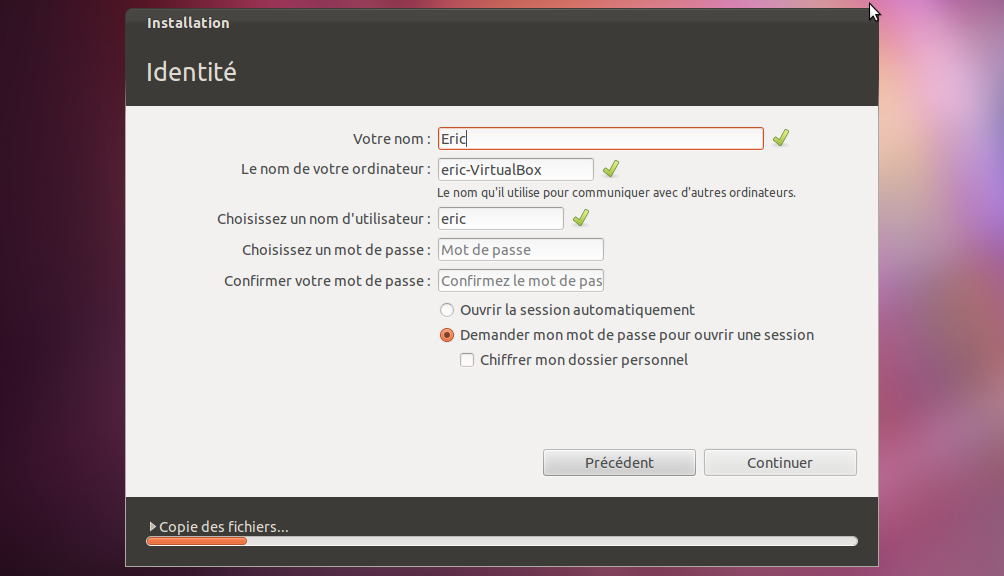Click the Votre nom label
Image resolution: width=1004 pixels, height=576 pixels.
[391, 139]
